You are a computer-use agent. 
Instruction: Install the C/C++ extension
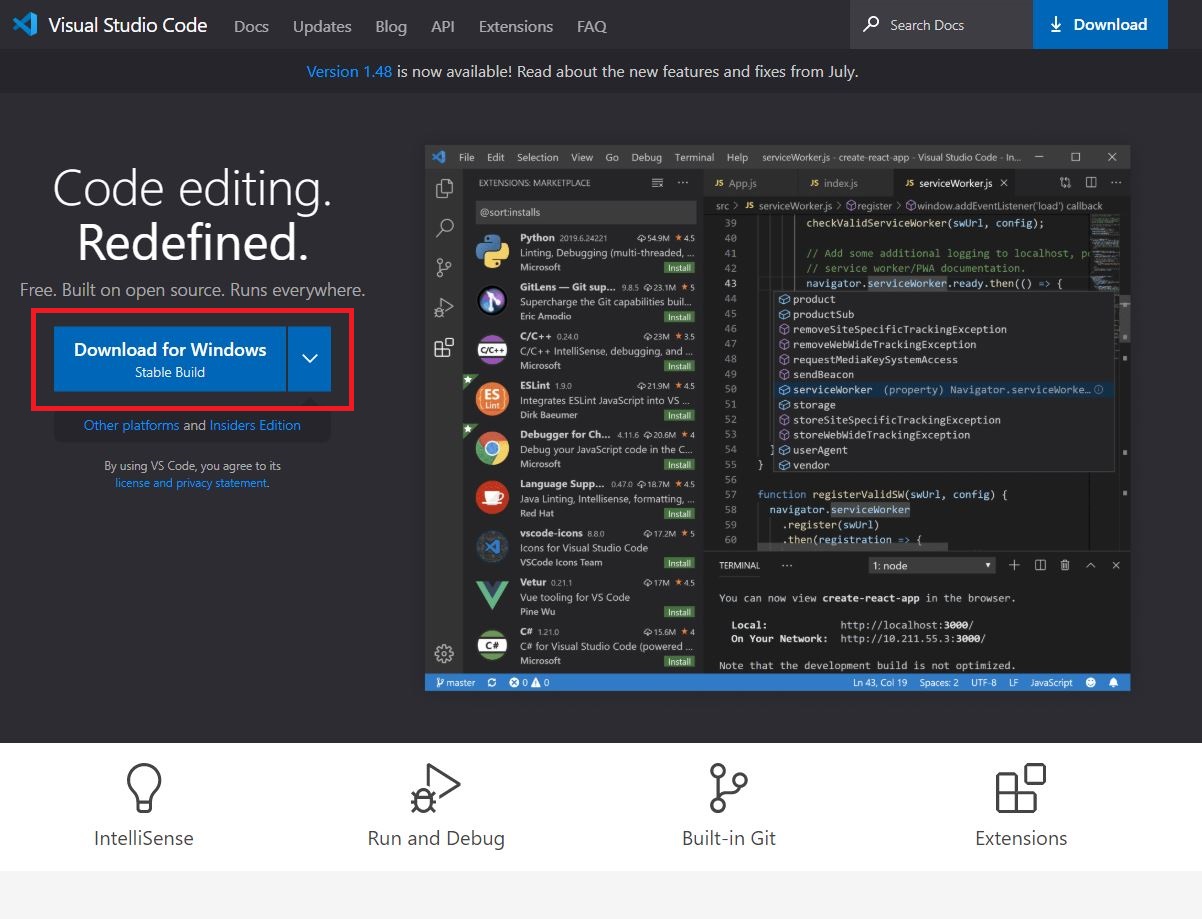680,366
